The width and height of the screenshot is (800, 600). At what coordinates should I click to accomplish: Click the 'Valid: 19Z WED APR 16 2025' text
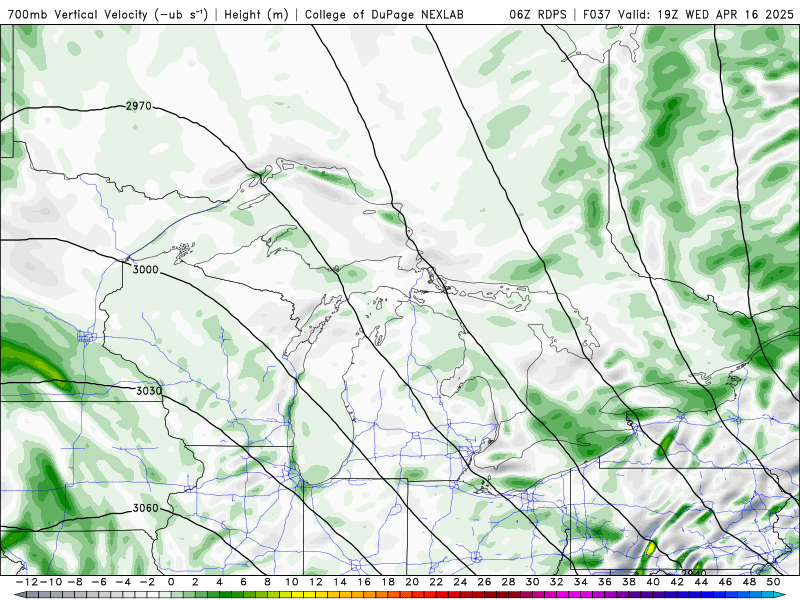pos(706,15)
